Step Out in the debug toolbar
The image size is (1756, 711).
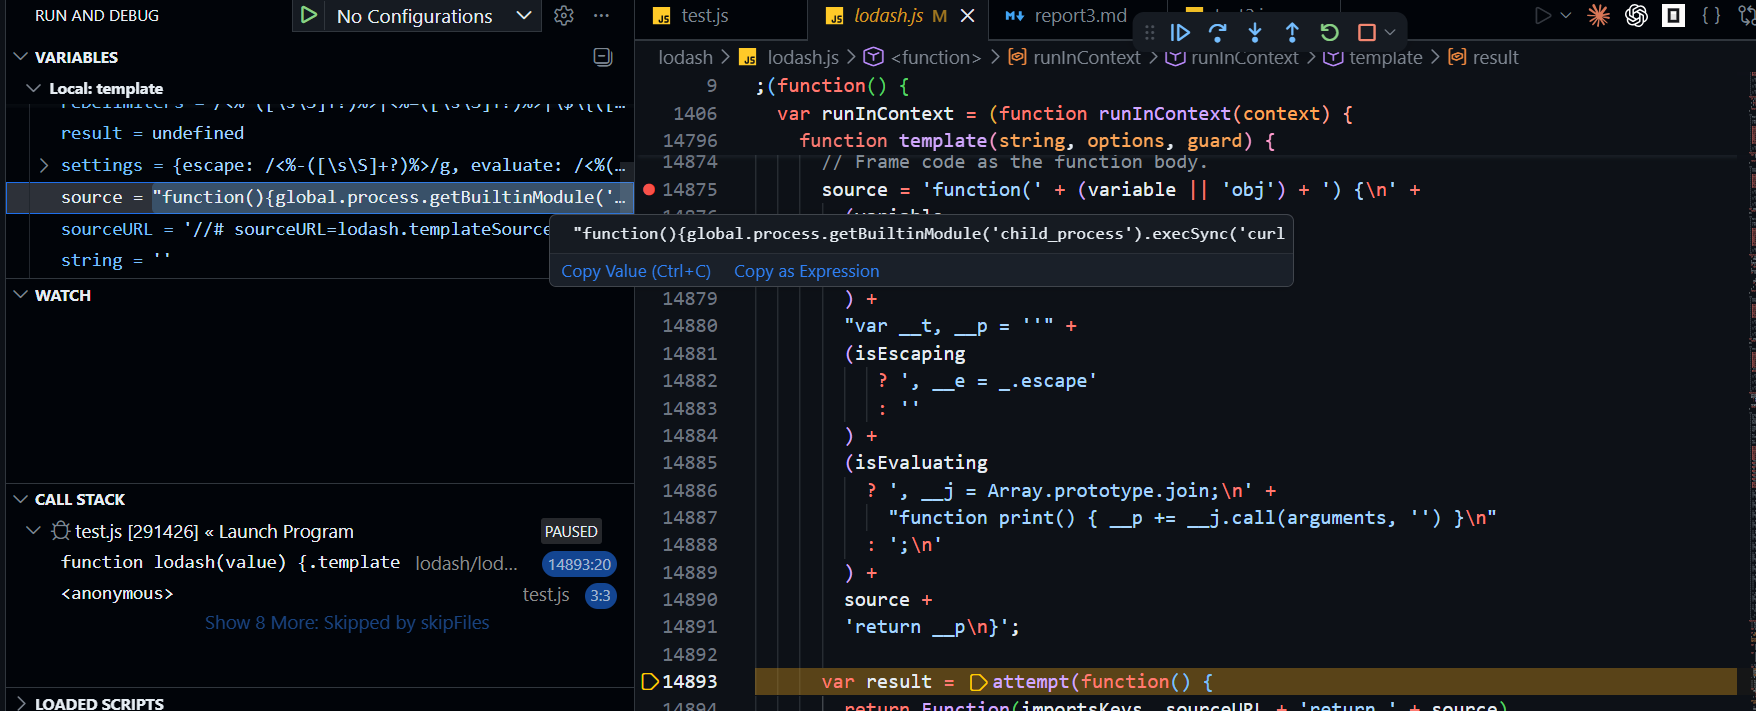(1292, 32)
